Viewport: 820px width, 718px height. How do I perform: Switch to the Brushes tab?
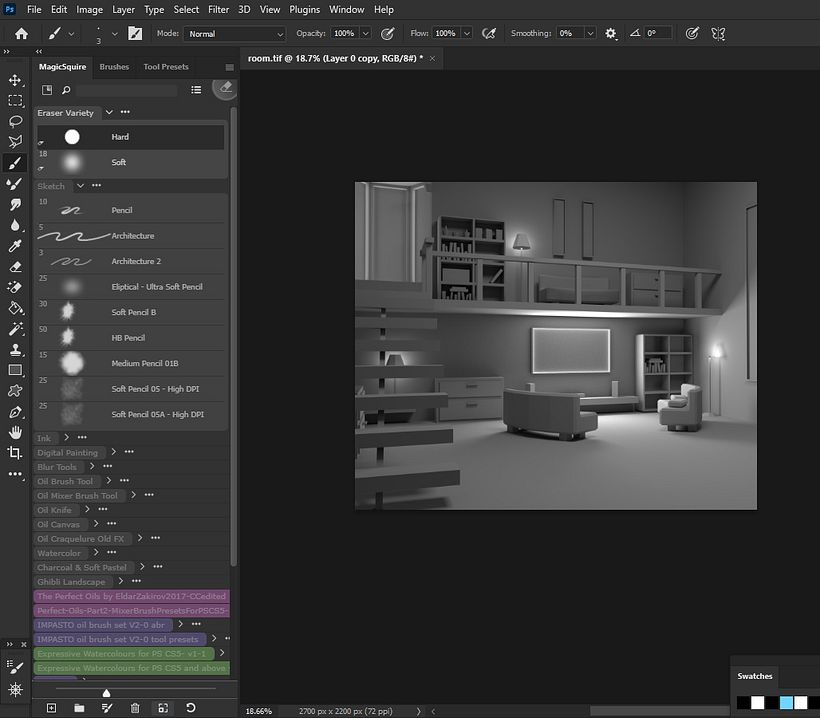click(114, 67)
